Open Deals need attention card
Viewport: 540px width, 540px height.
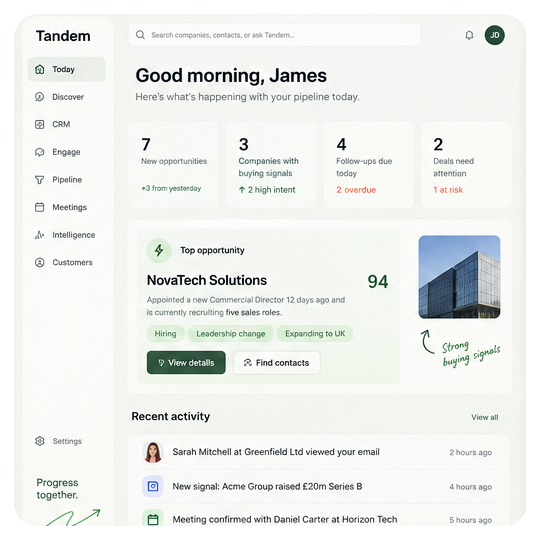click(466, 164)
